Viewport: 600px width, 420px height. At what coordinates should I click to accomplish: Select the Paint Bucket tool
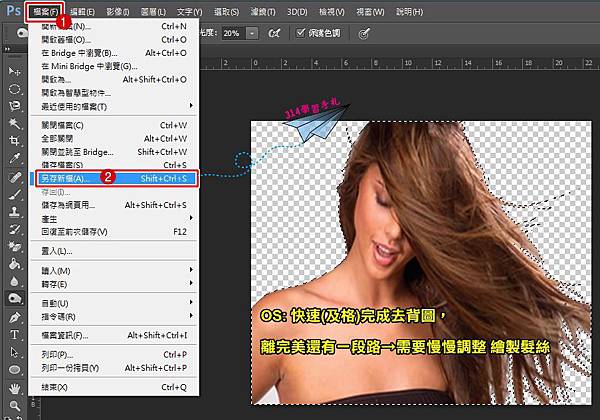(15, 264)
